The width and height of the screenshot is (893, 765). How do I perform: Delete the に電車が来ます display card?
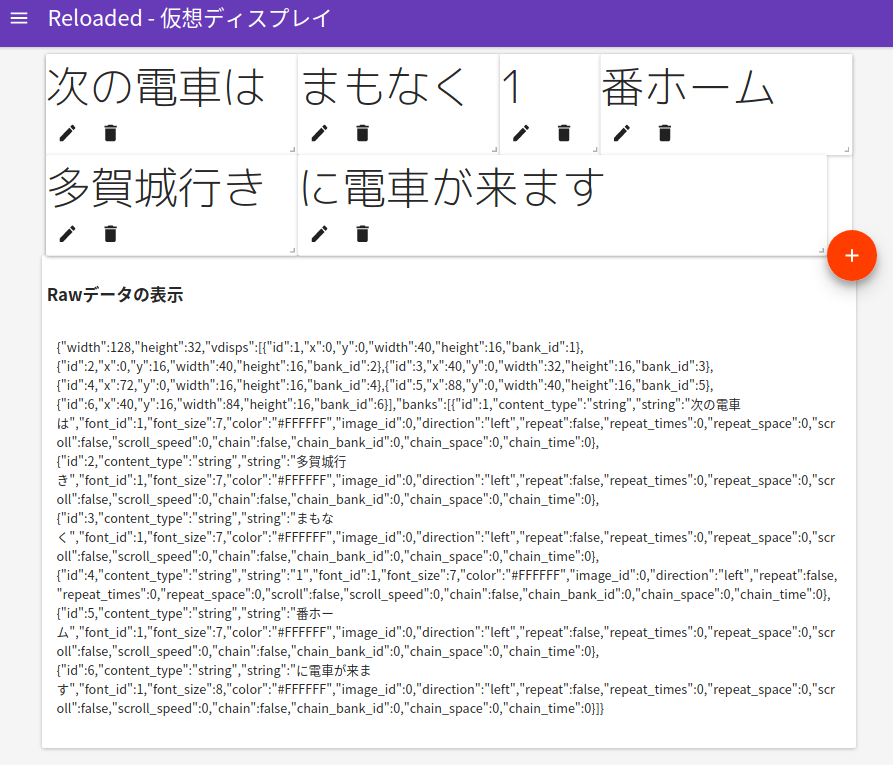coord(362,234)
